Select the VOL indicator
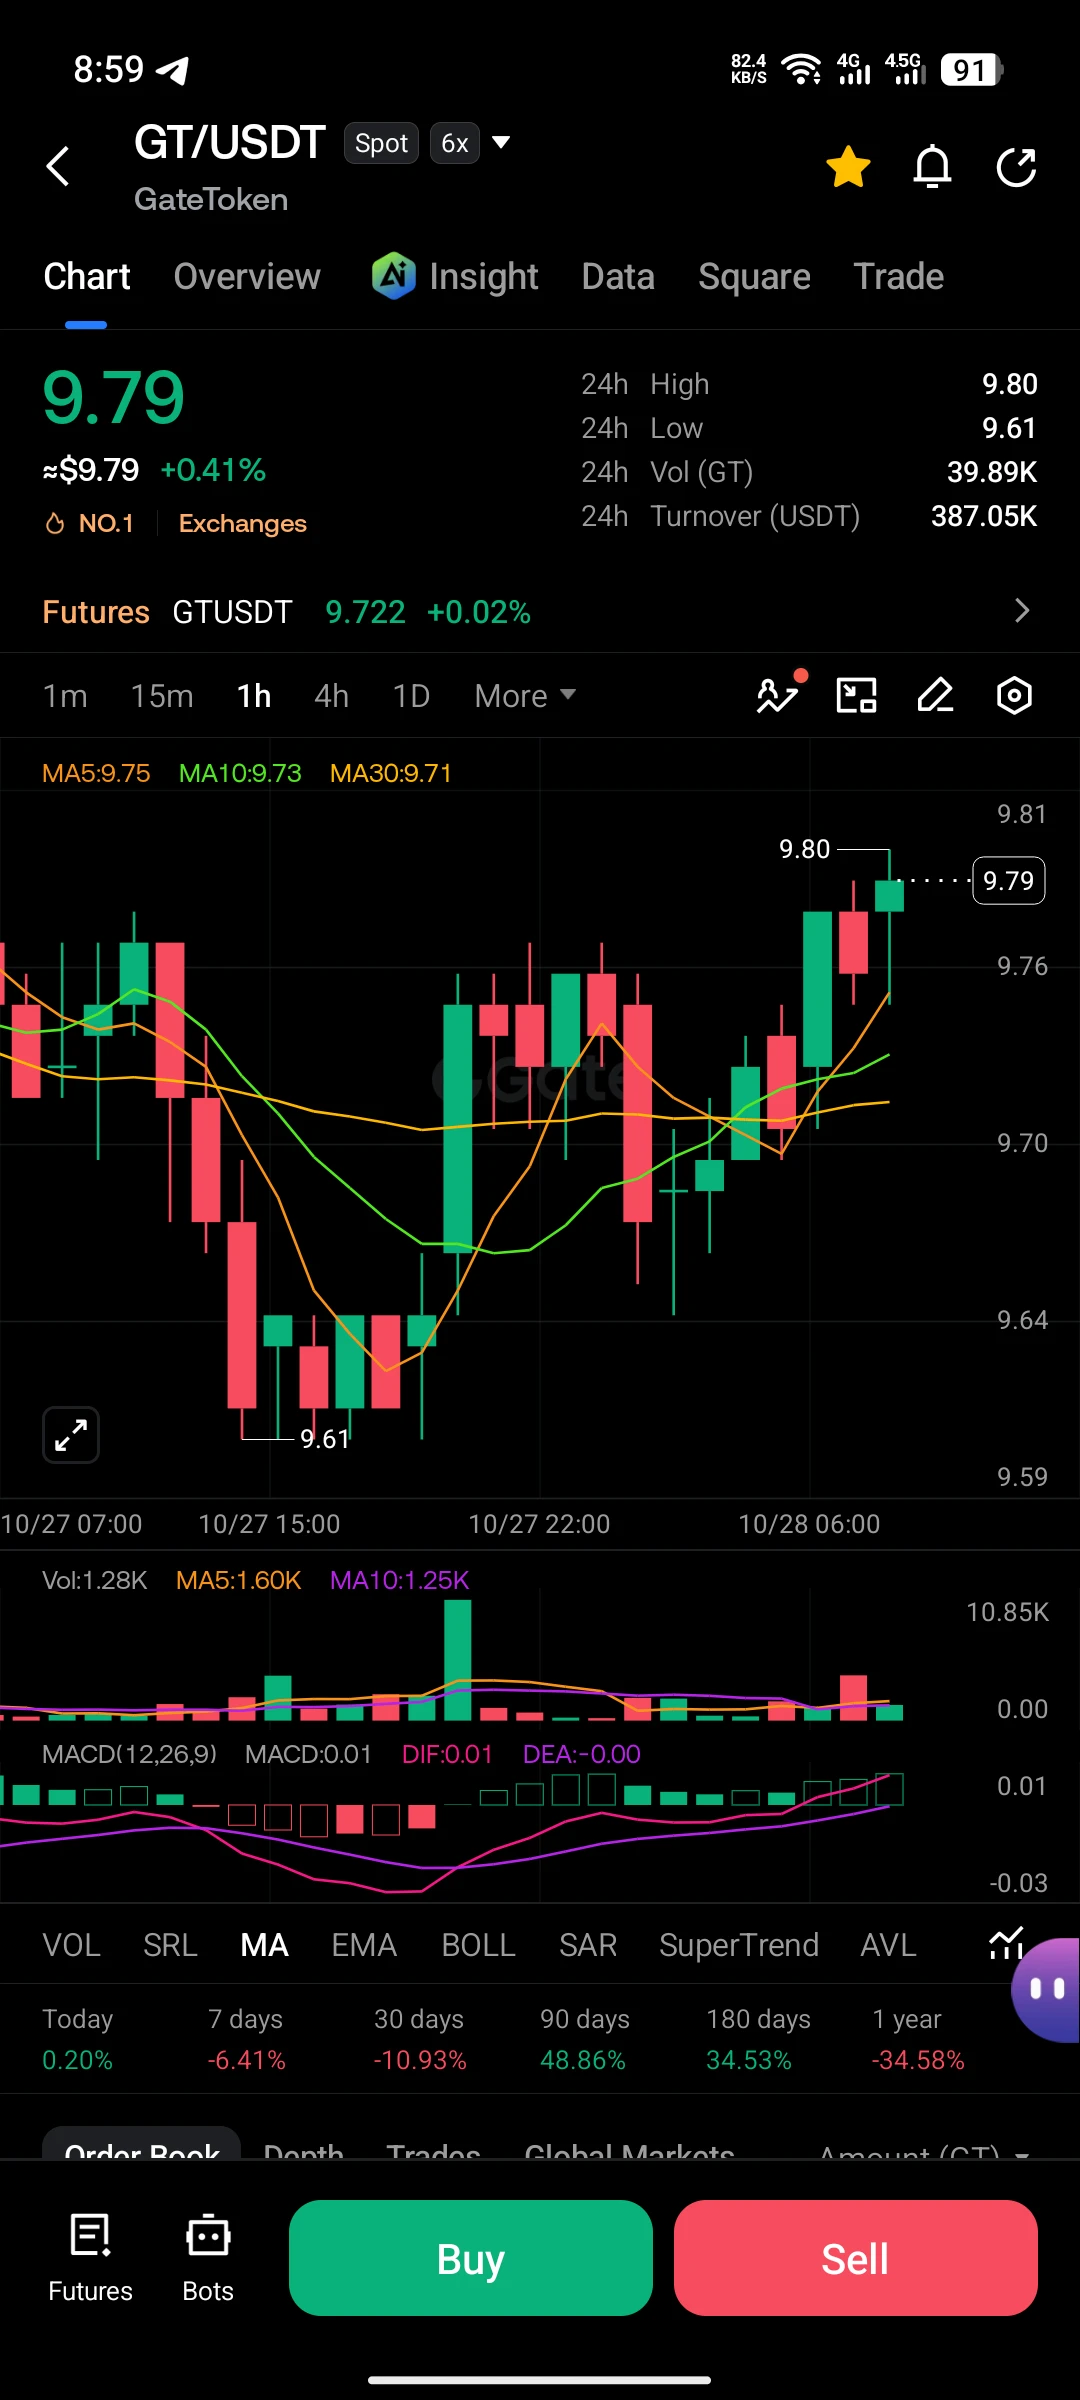Screen dimensions: 1080x2400 [71, 1944]
